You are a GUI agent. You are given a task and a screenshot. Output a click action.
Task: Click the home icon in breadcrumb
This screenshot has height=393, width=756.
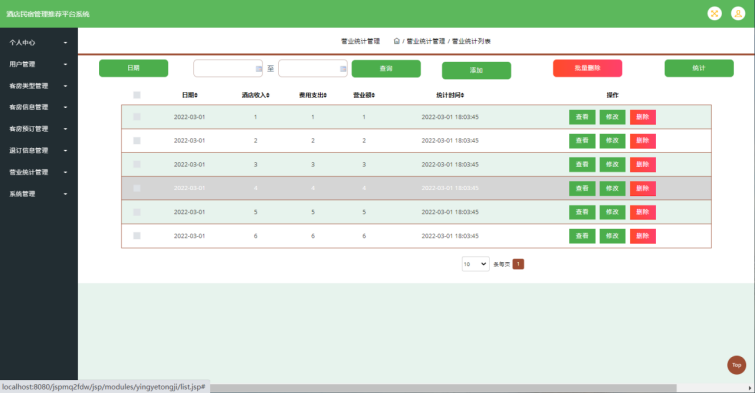click(x=396, y=41)
